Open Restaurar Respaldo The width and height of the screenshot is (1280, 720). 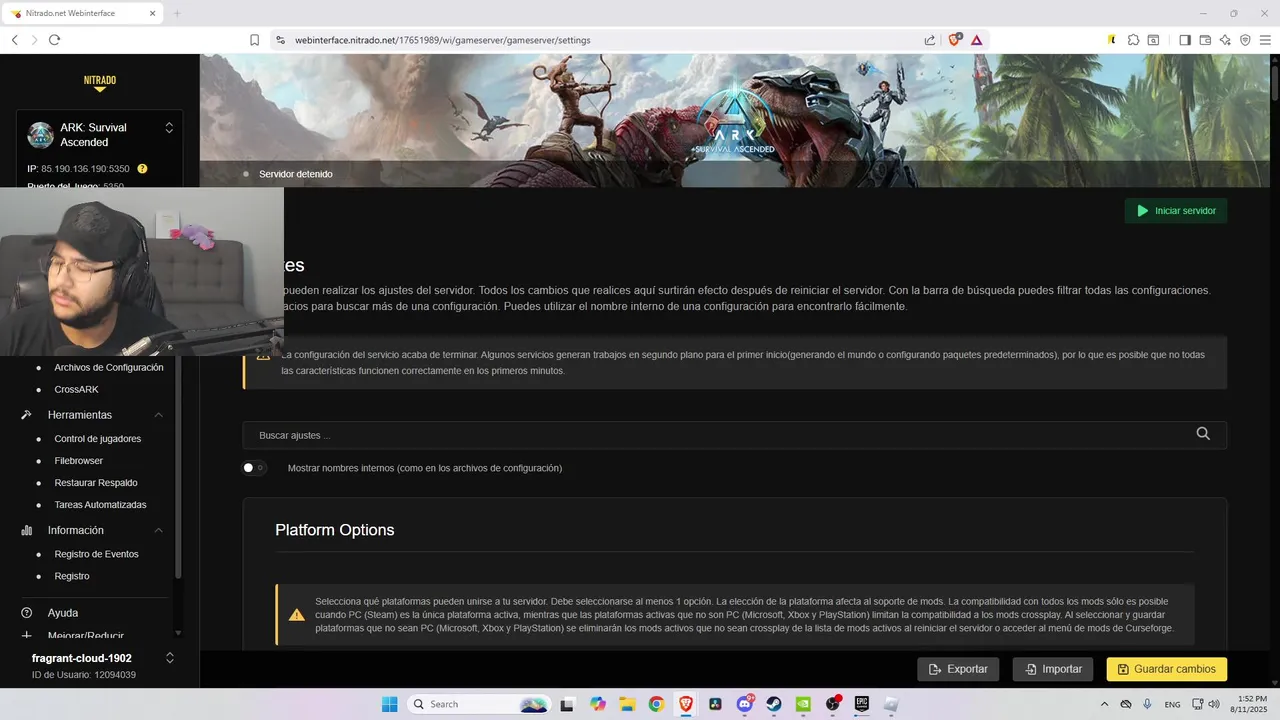click(96, 483)
